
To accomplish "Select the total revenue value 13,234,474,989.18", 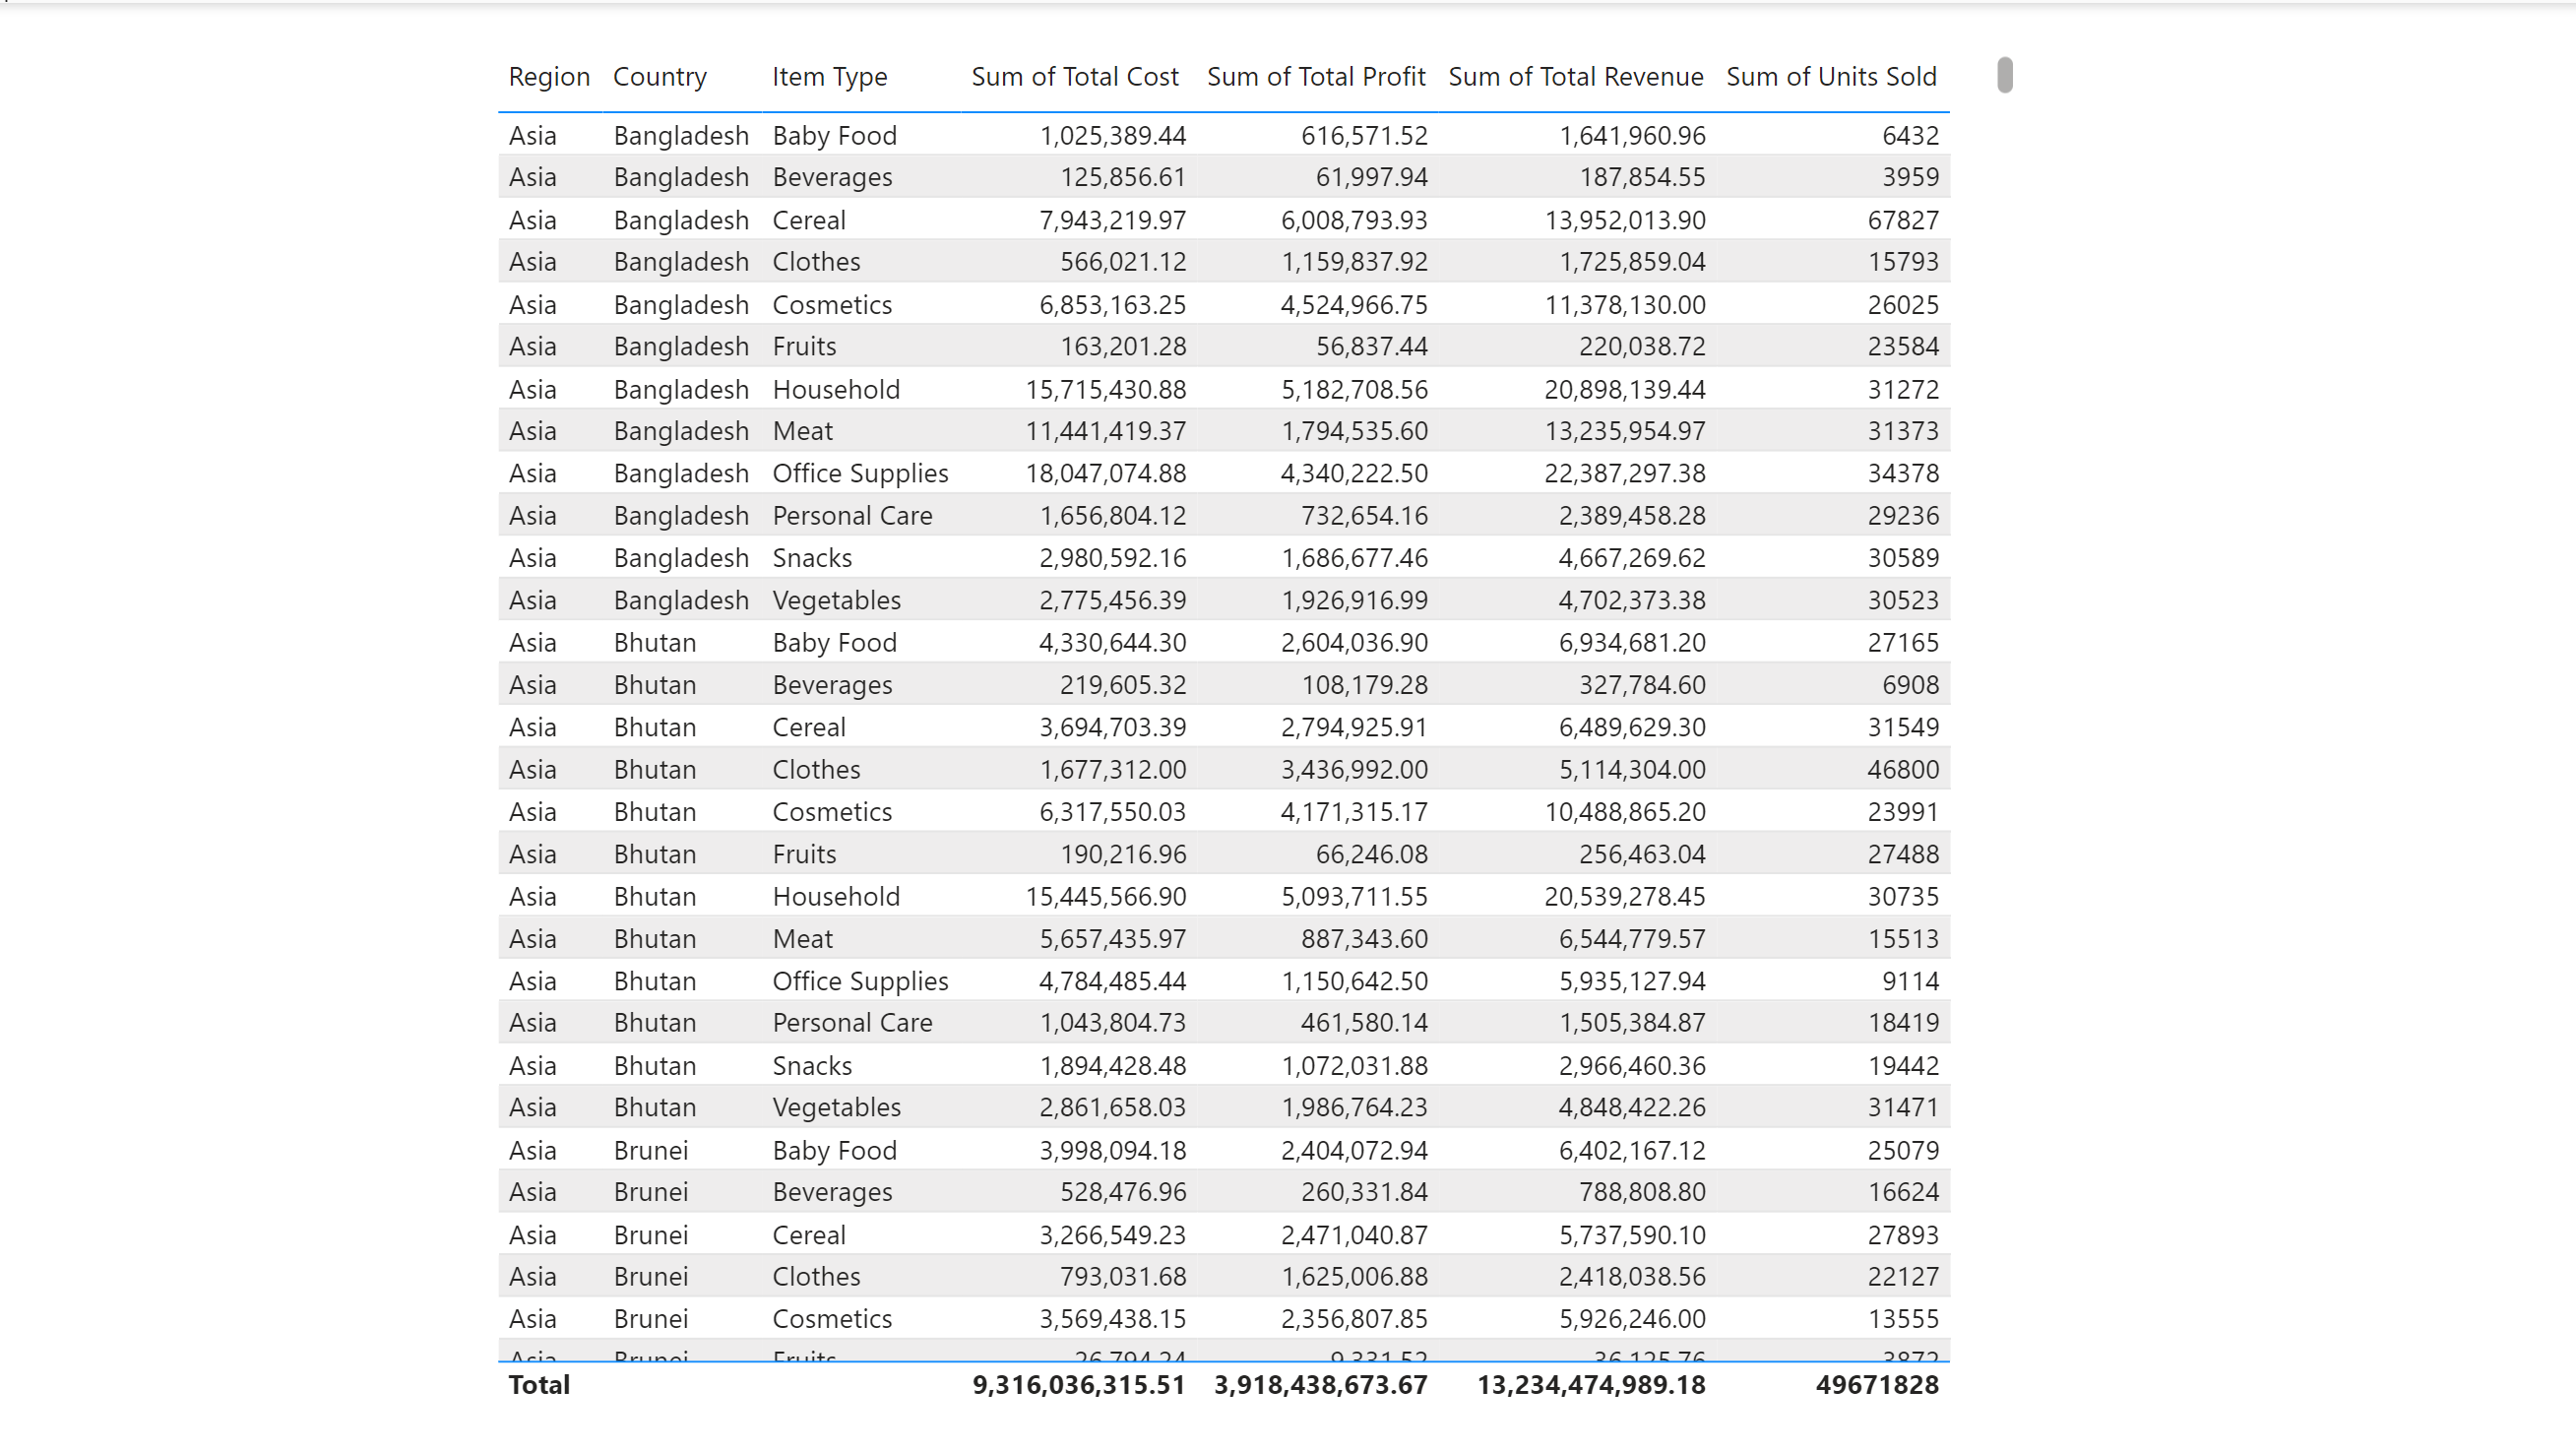I will click(1591, 1385).
